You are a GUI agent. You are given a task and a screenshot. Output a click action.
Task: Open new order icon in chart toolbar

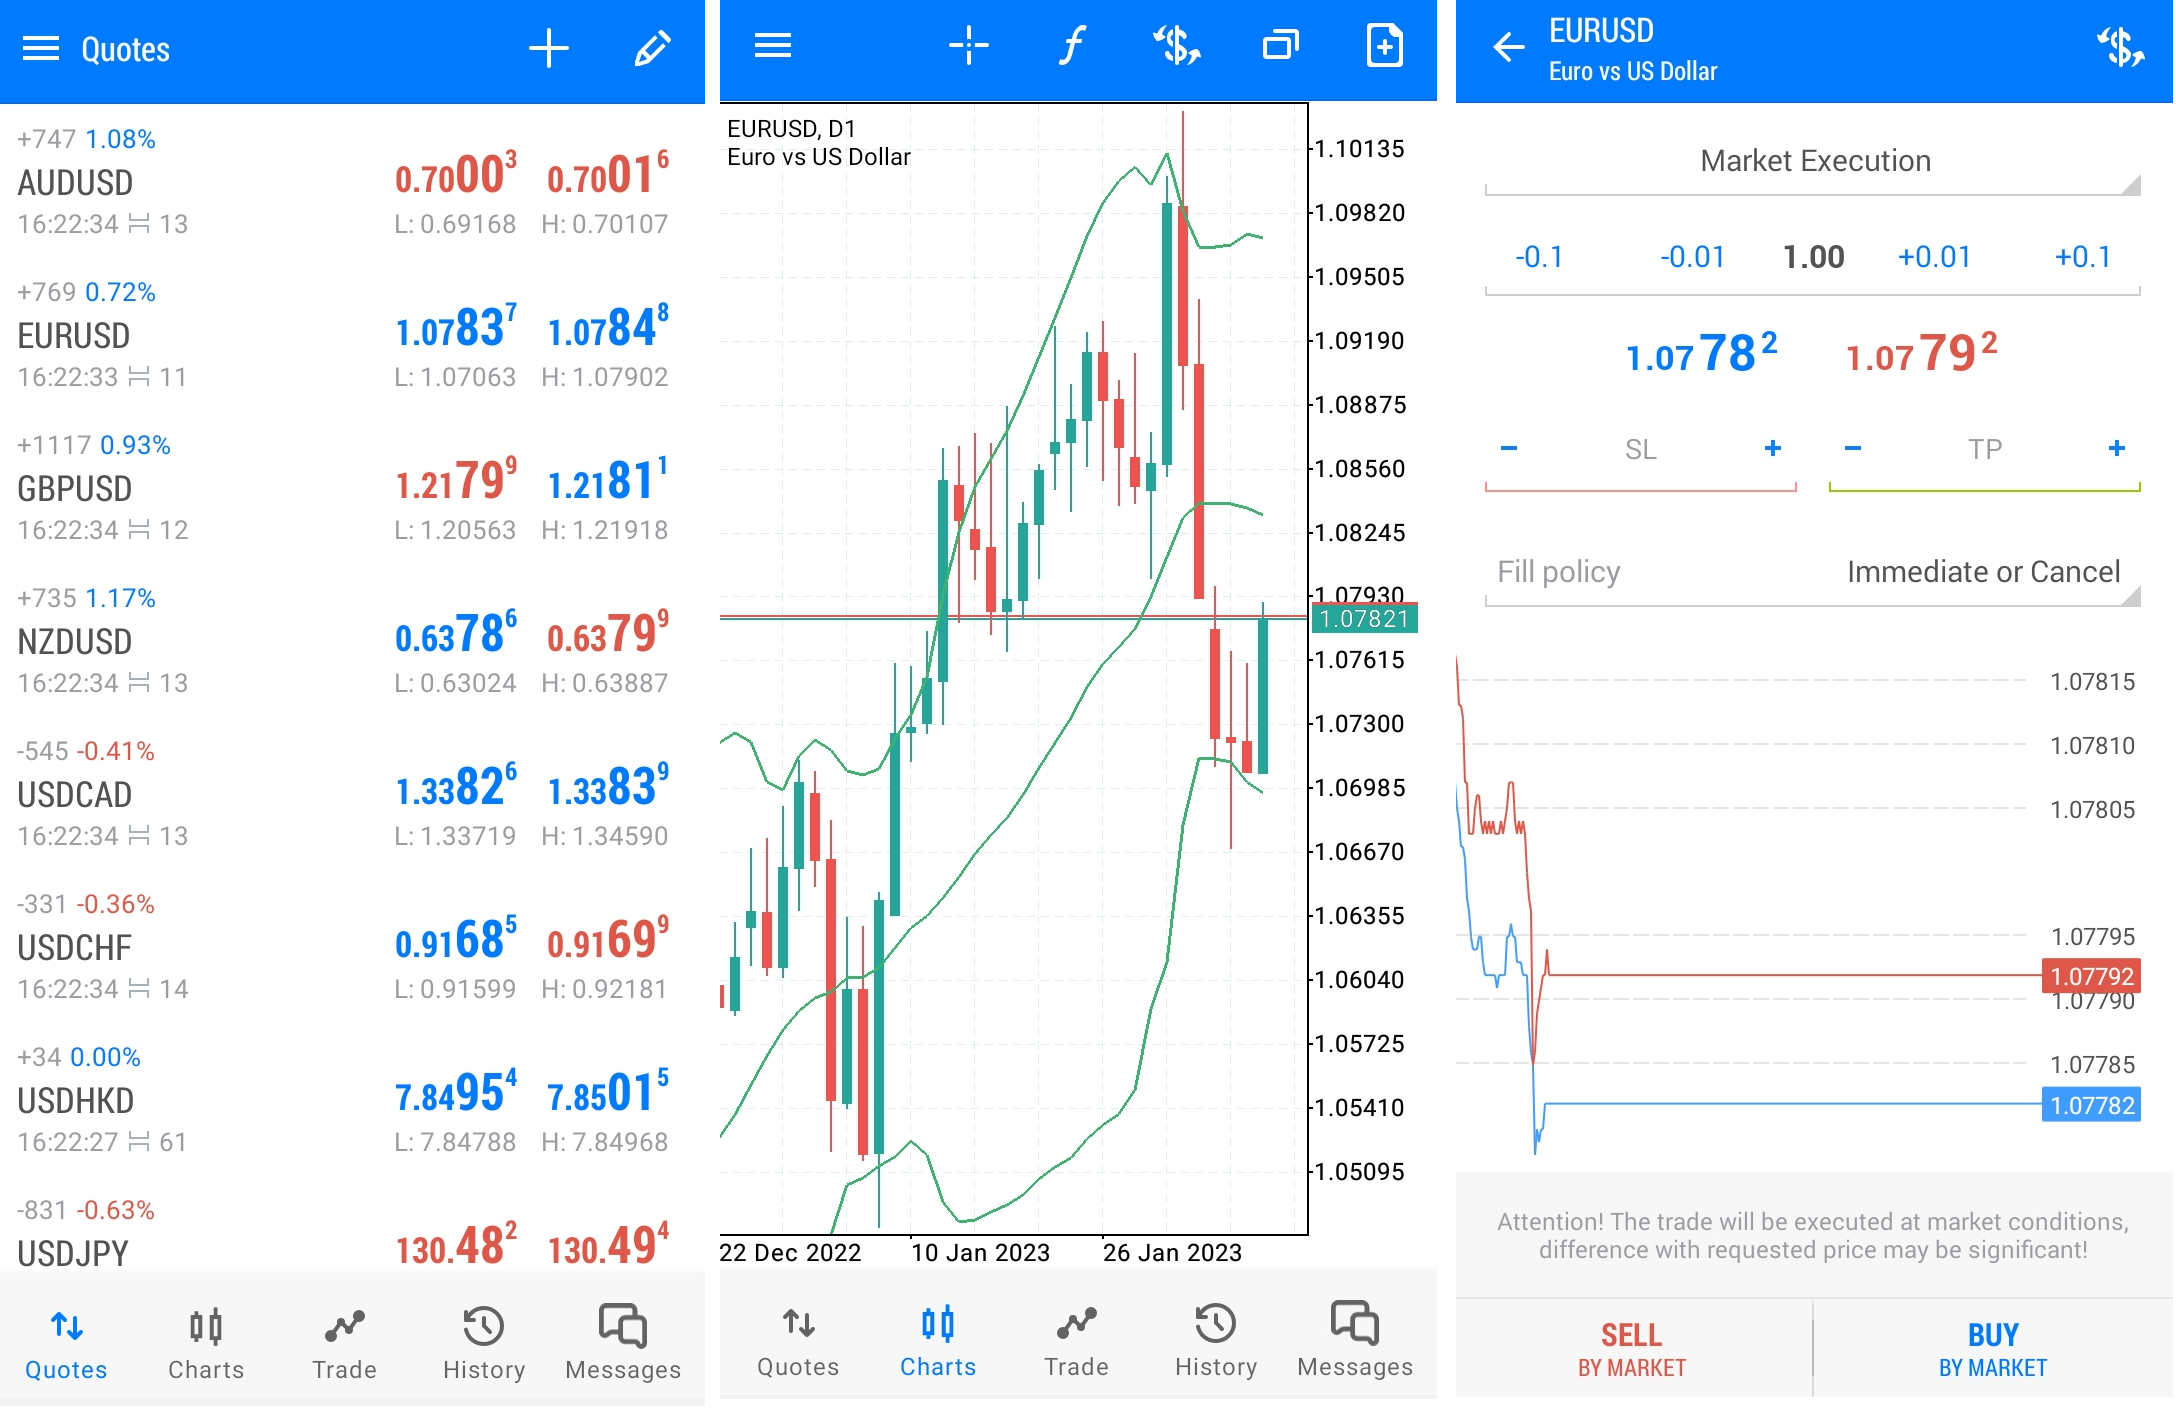tap(1176, 45)
